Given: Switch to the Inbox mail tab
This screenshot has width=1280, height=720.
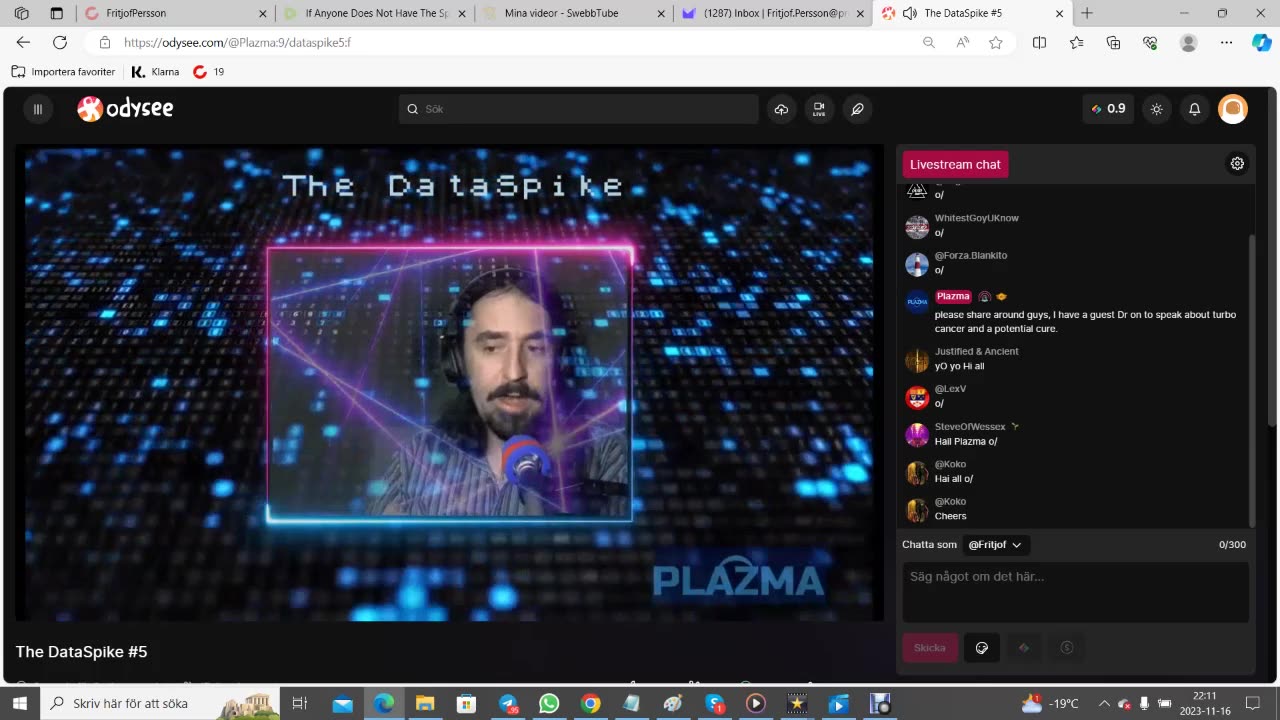Looking at the screenshot, I should (x=772, y=13).
